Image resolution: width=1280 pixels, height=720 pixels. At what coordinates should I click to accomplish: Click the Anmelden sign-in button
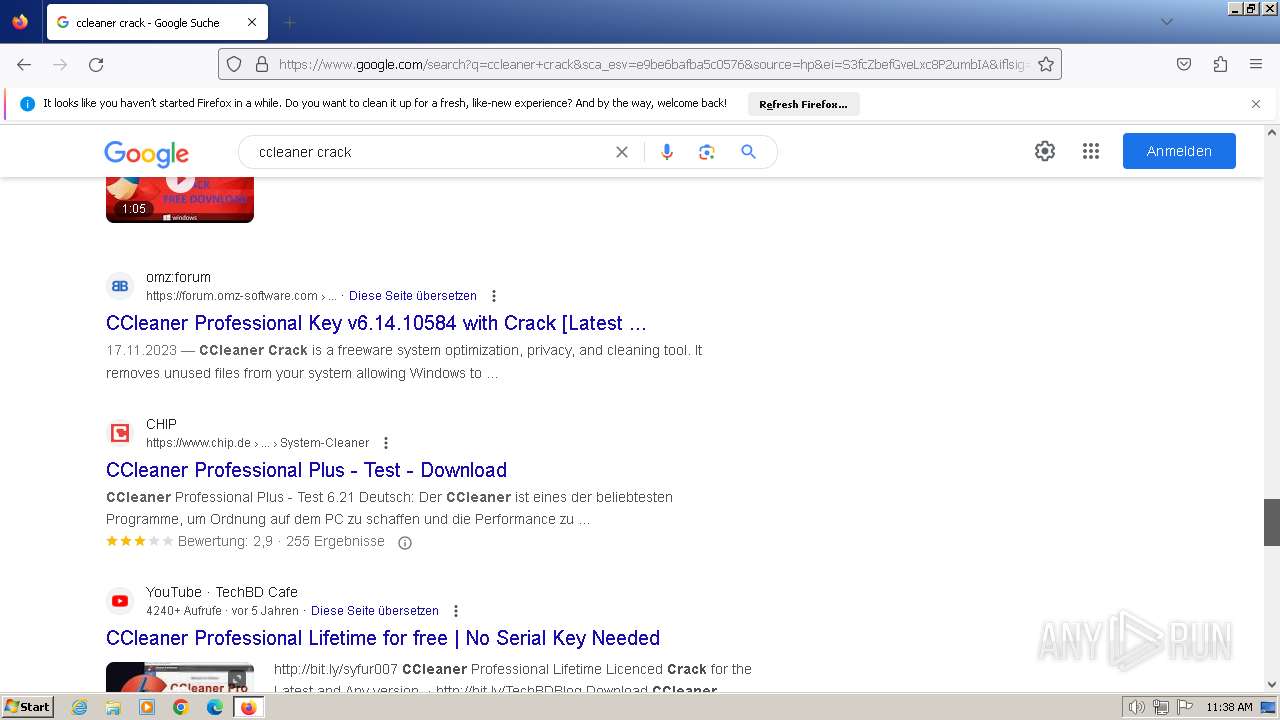(x=1179, y=151)
